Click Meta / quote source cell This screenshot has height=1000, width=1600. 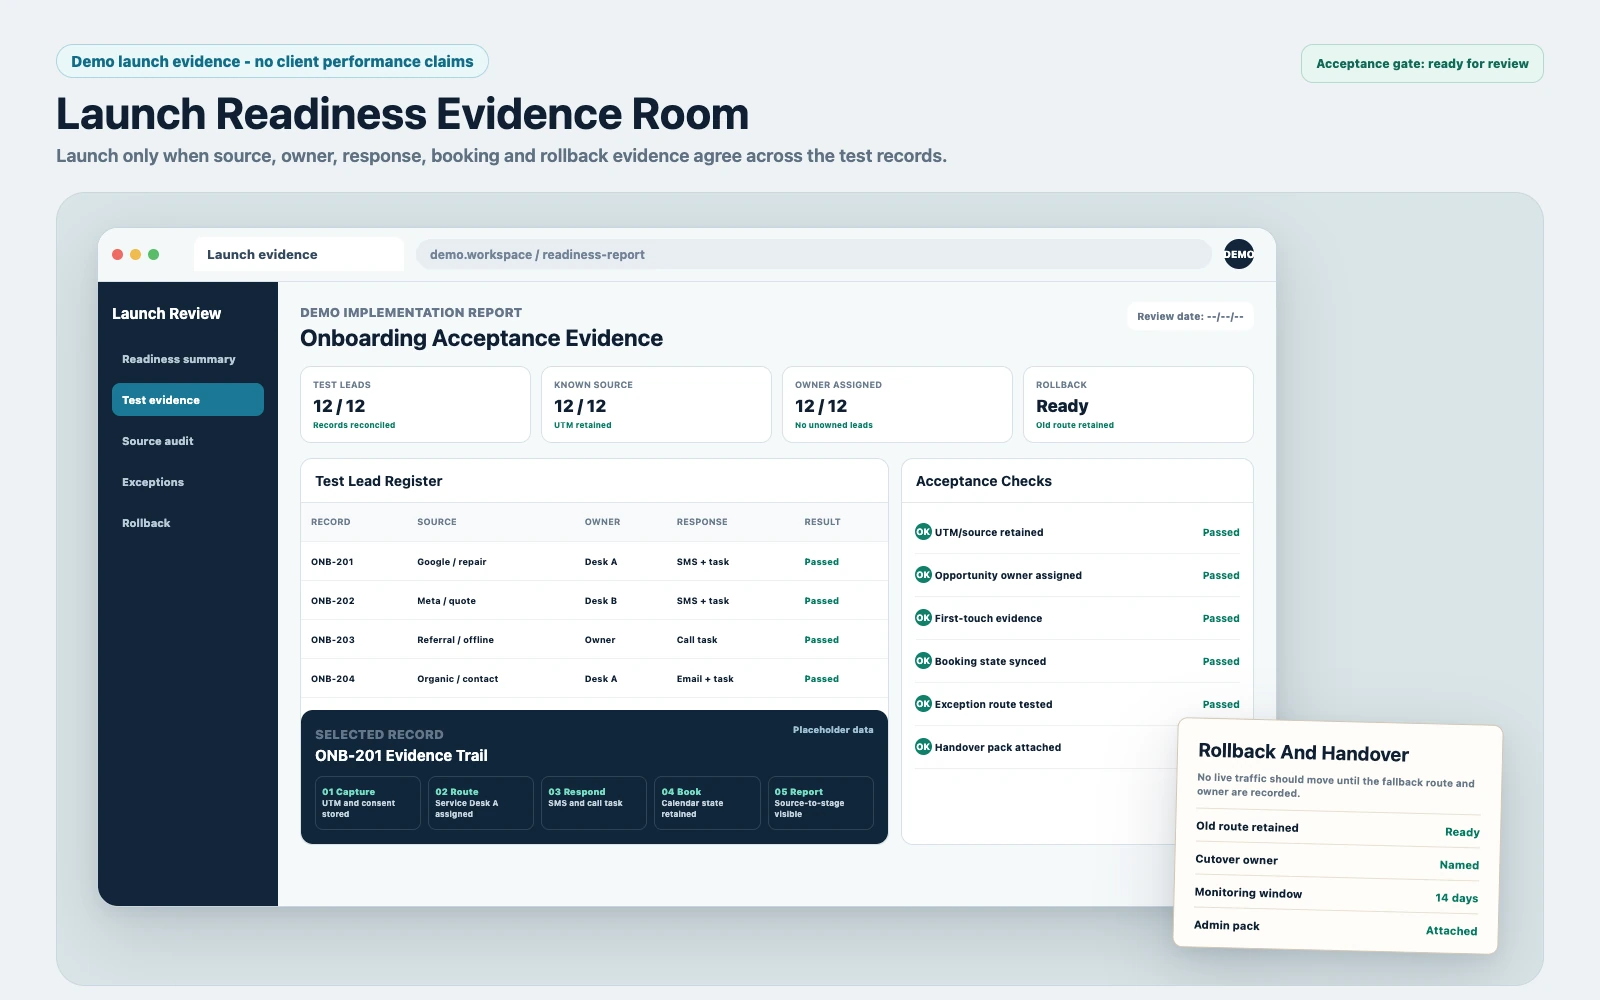(447, 601)
